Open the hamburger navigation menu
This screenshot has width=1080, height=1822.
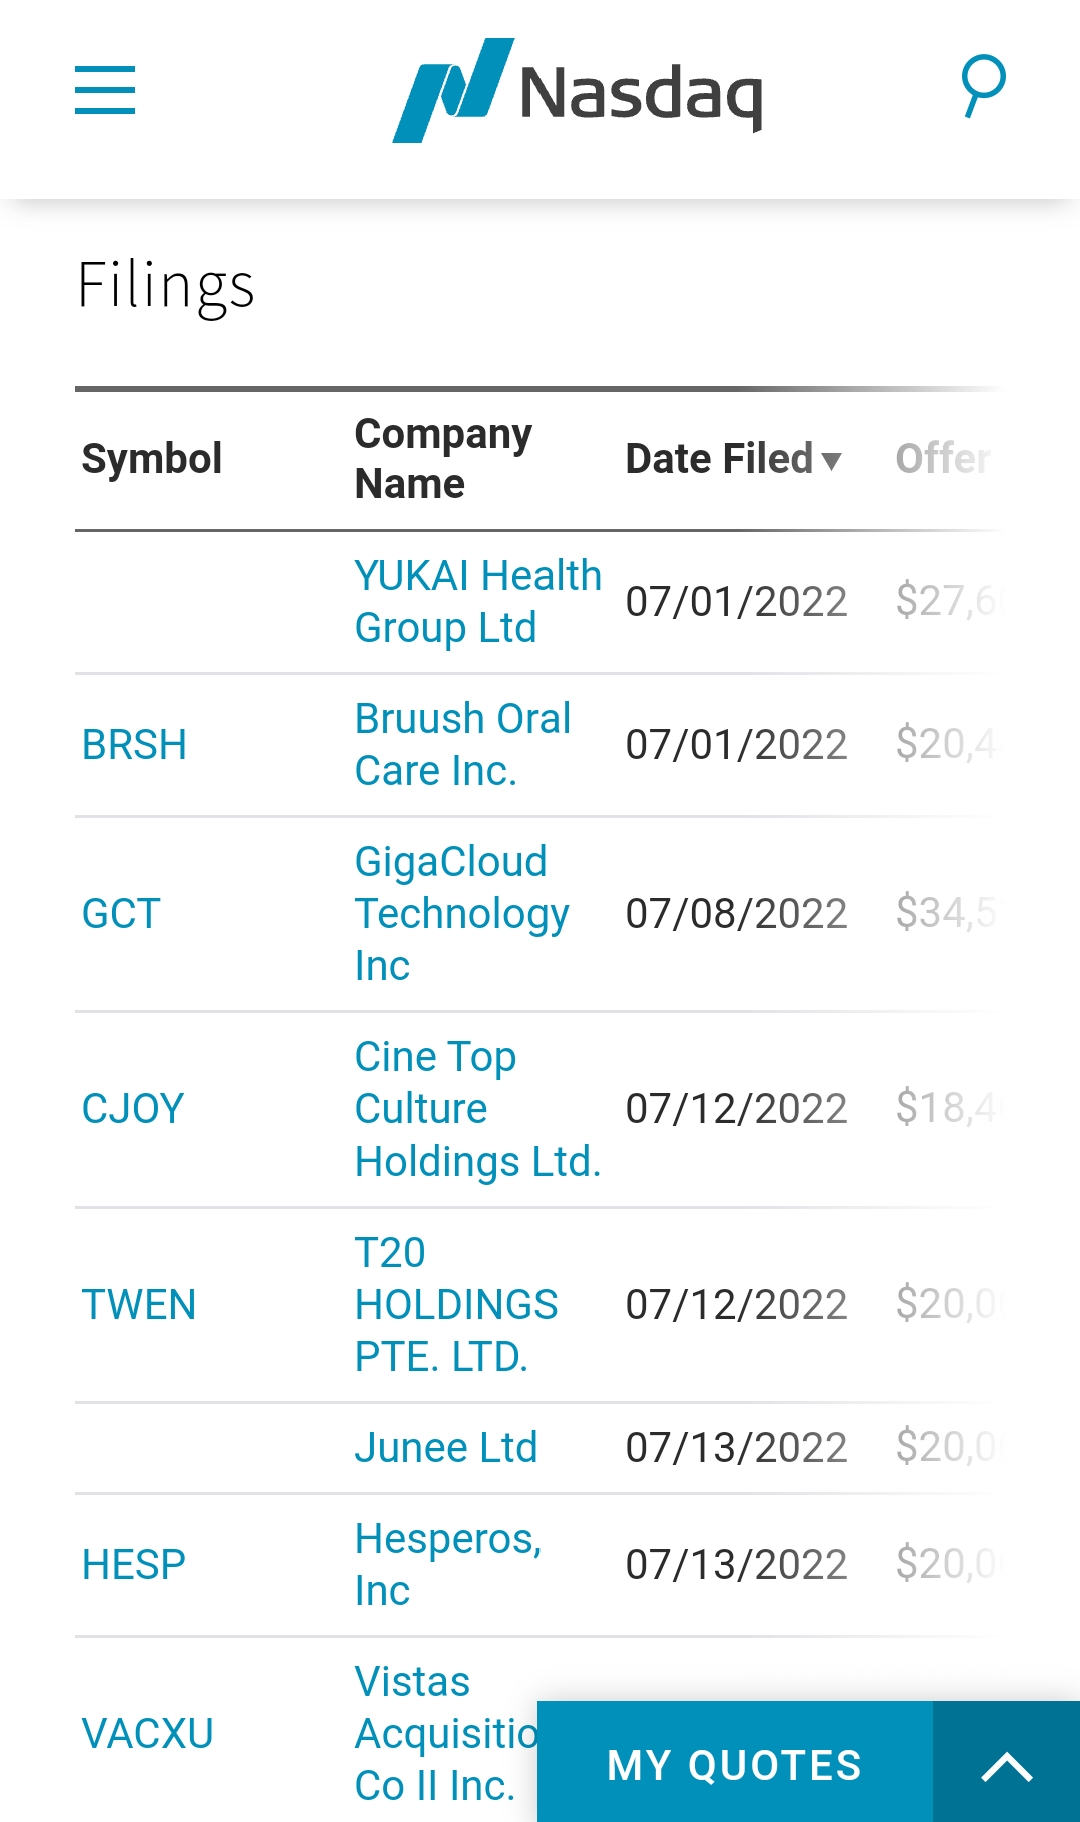105,90
